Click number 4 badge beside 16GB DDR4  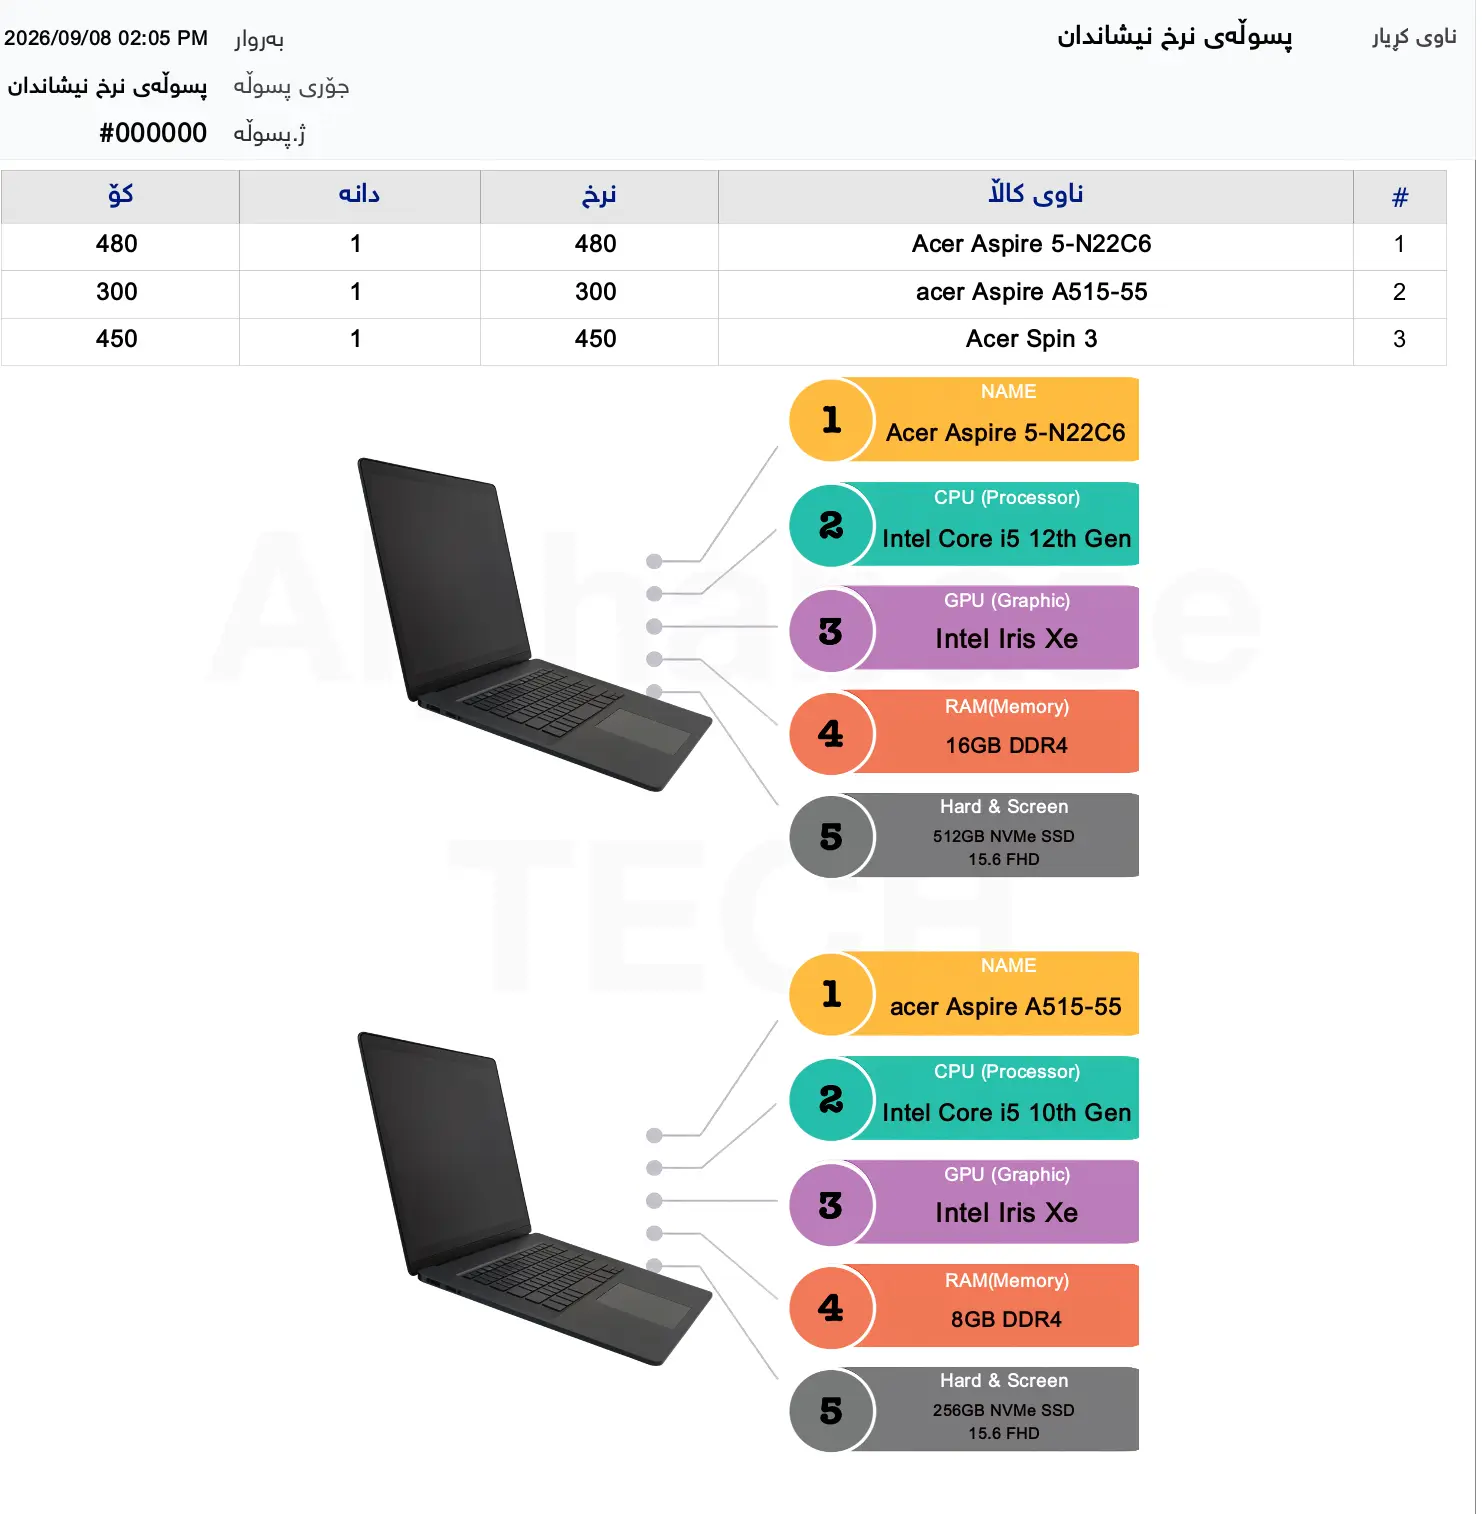831,734
